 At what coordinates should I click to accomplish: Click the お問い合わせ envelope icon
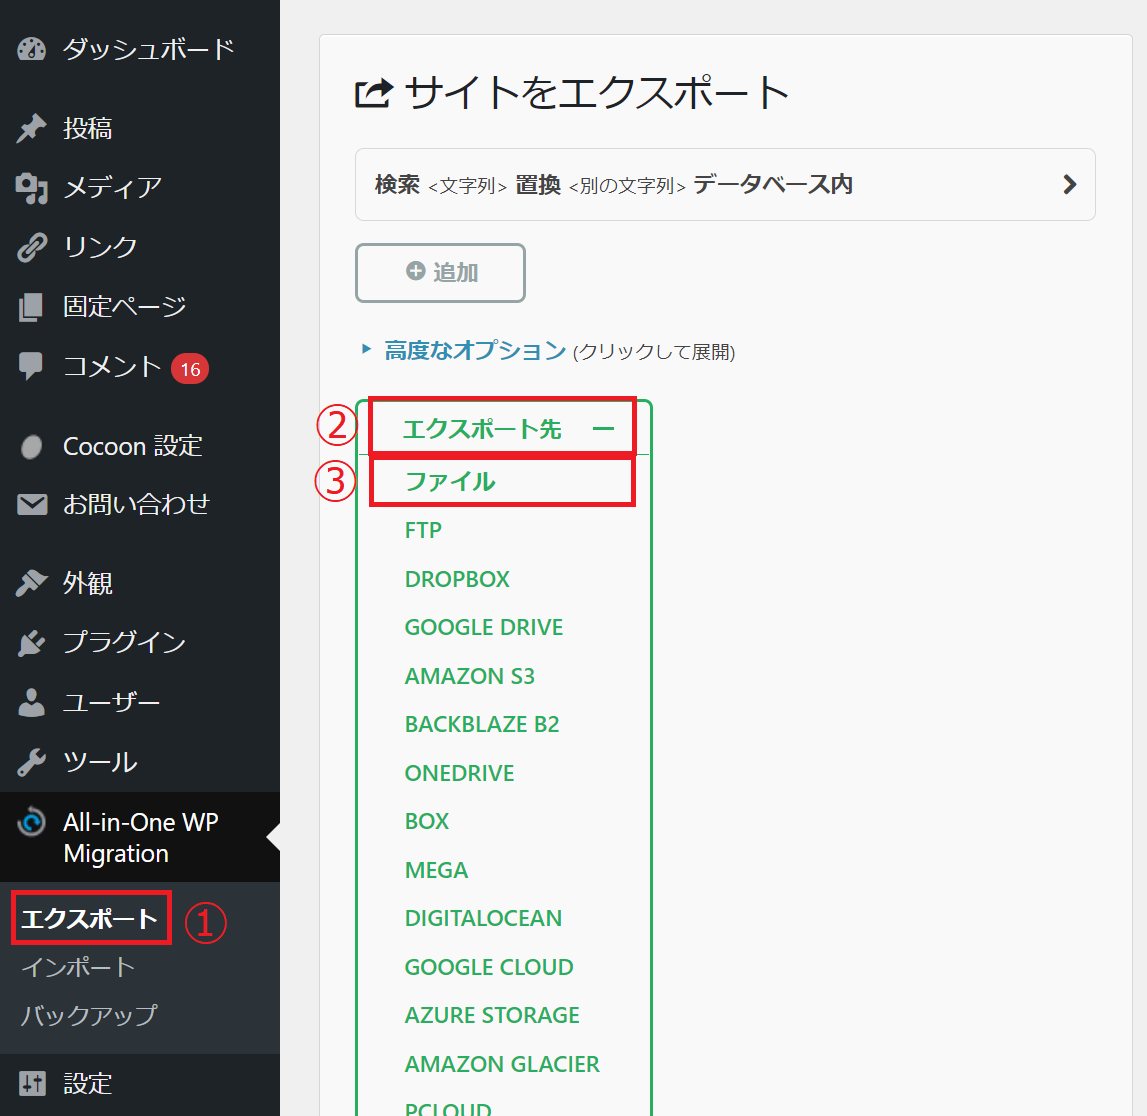(x=31, y=504)
